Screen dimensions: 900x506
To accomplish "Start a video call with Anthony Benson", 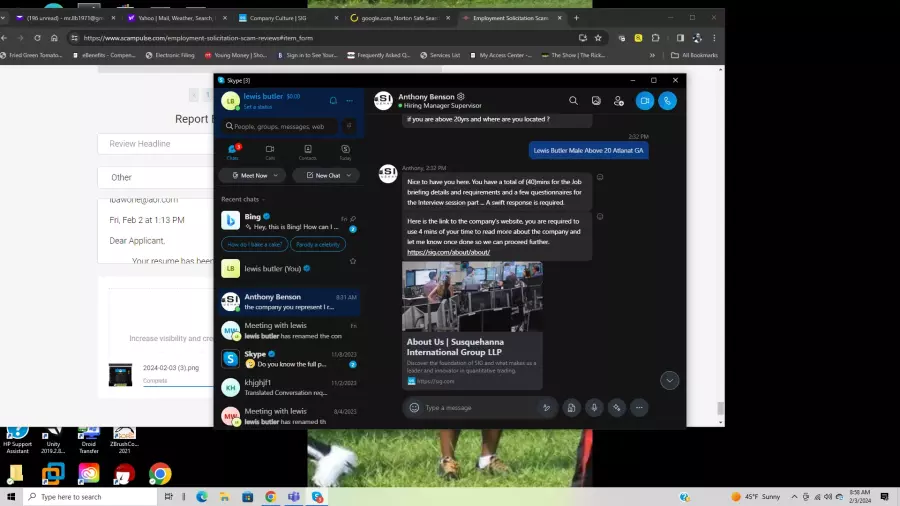I will [x=644, y=101].
